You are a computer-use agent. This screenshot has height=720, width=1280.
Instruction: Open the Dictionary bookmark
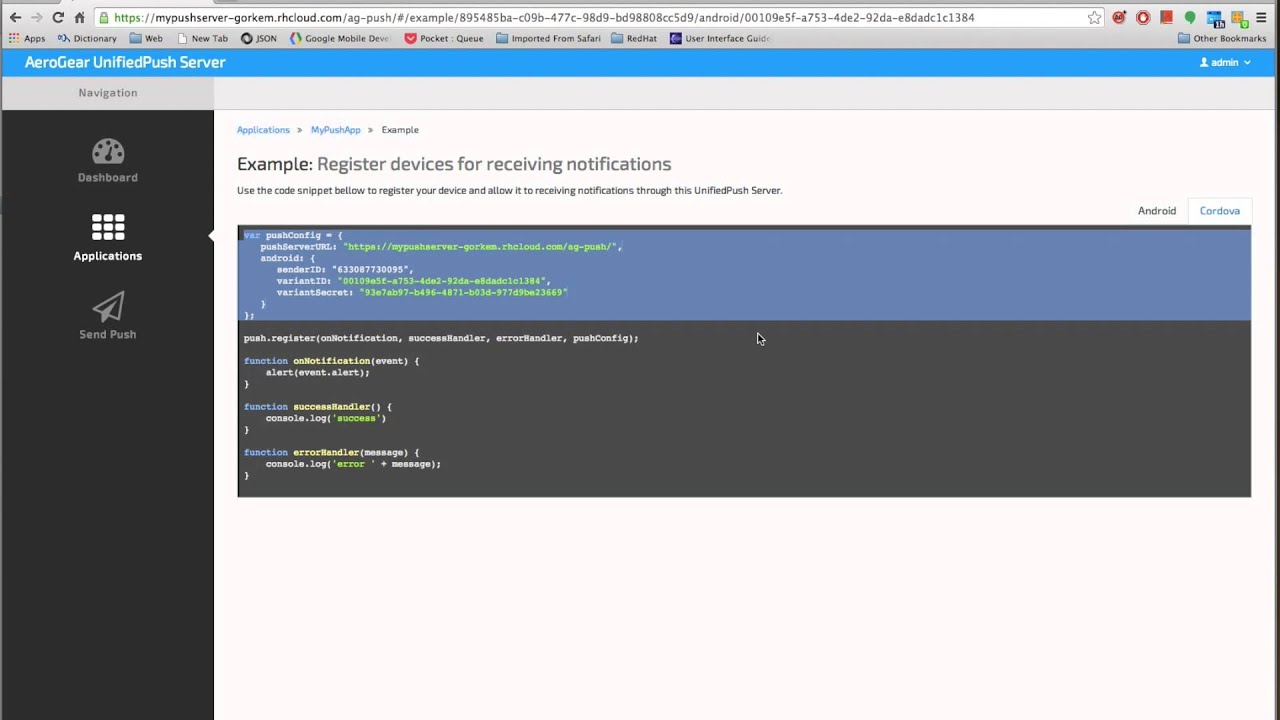(x=87, y=38)
